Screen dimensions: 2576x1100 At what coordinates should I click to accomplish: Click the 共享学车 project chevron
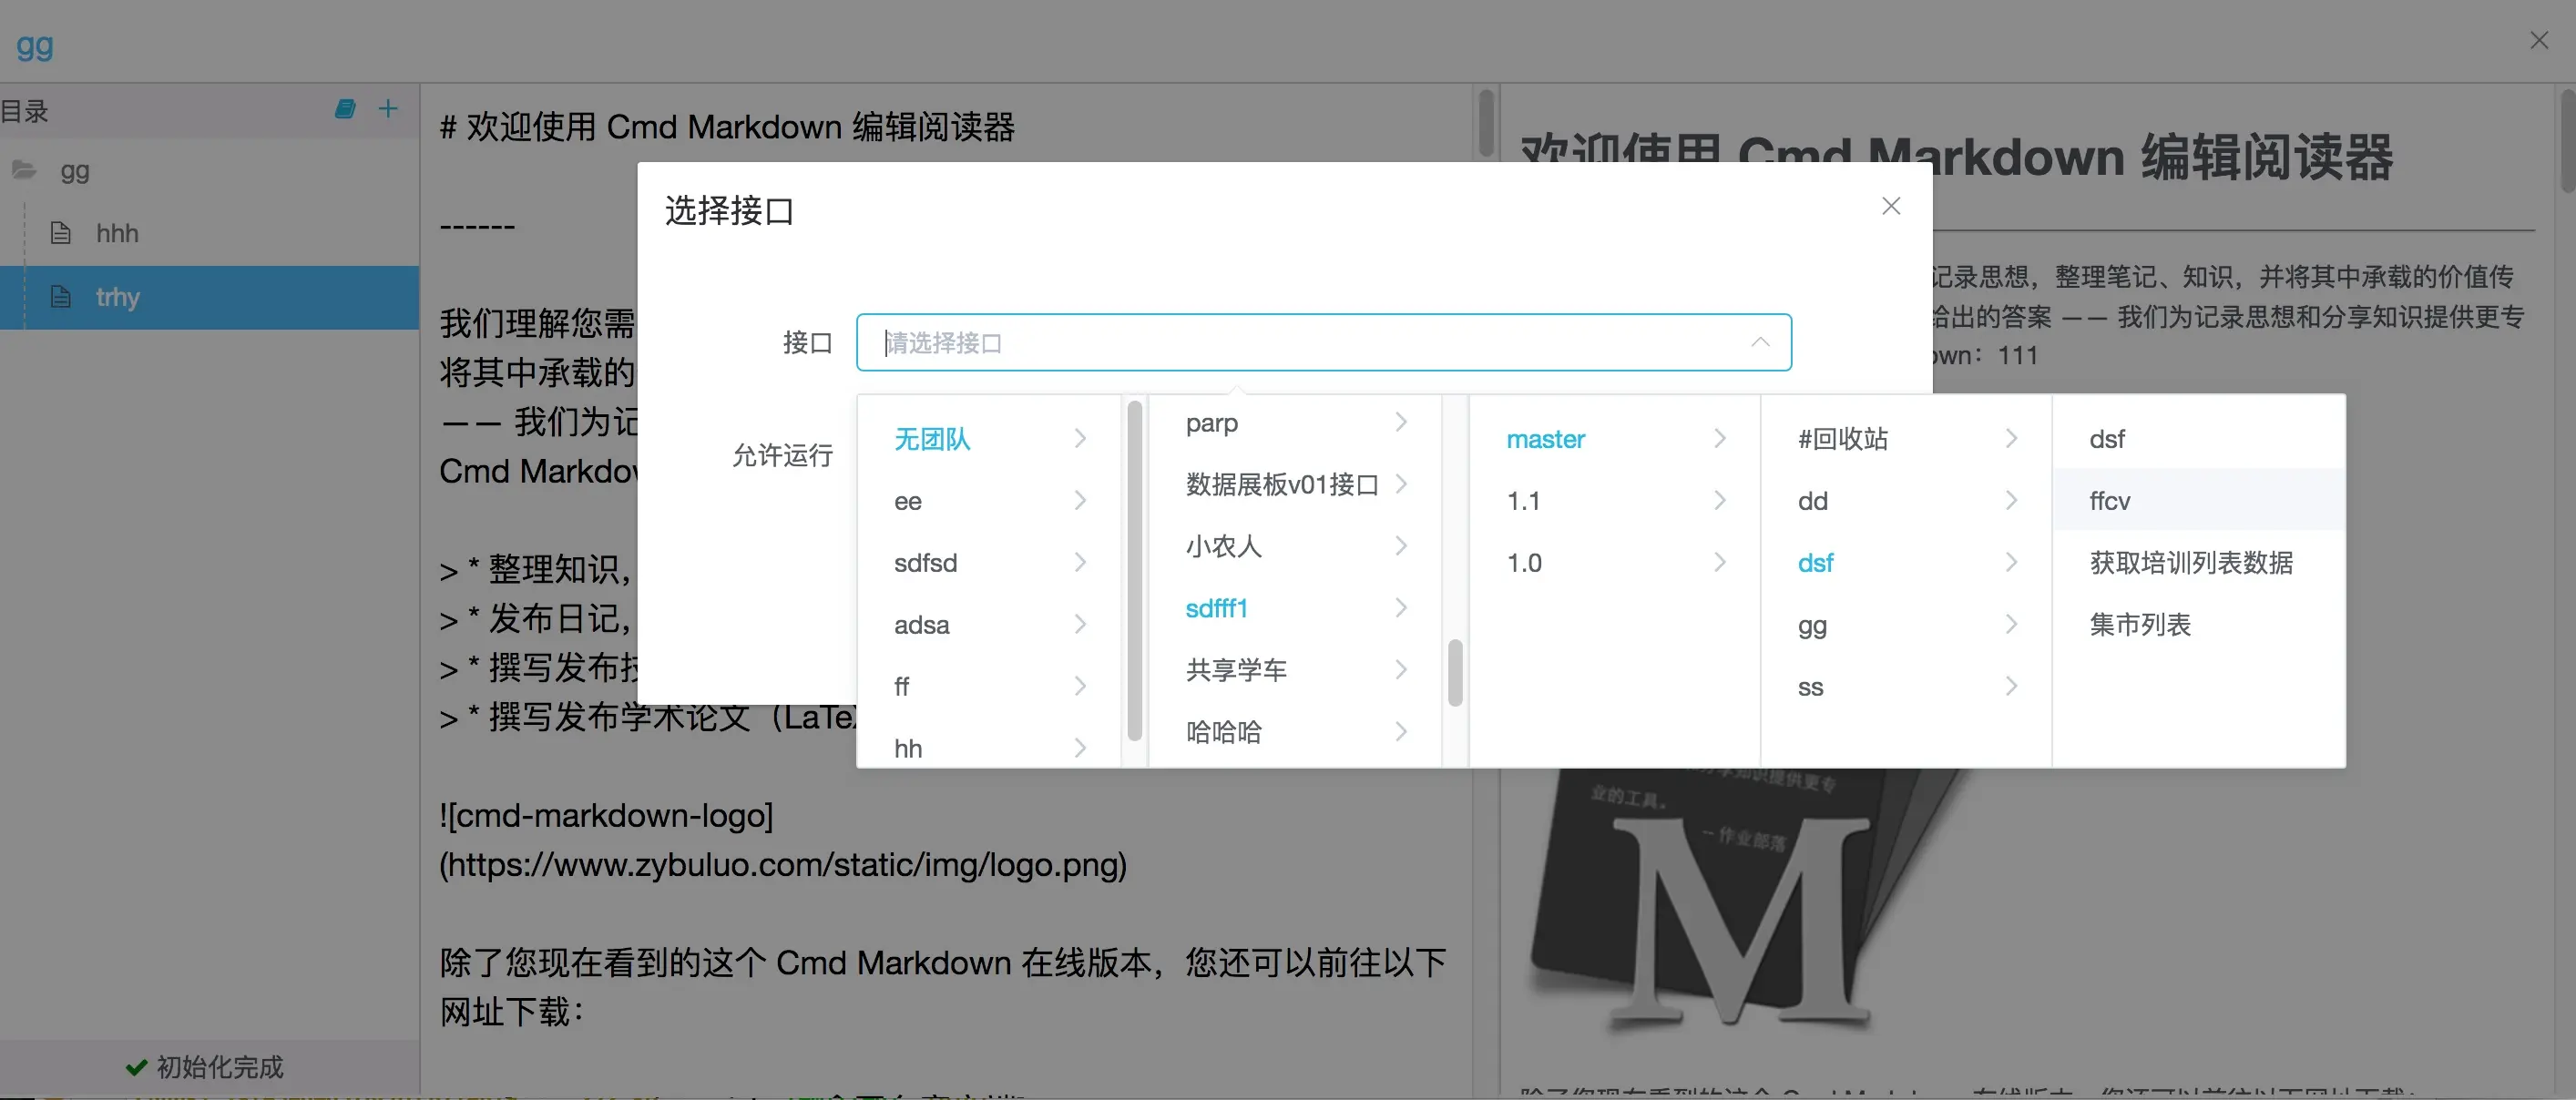point(1400,669)
